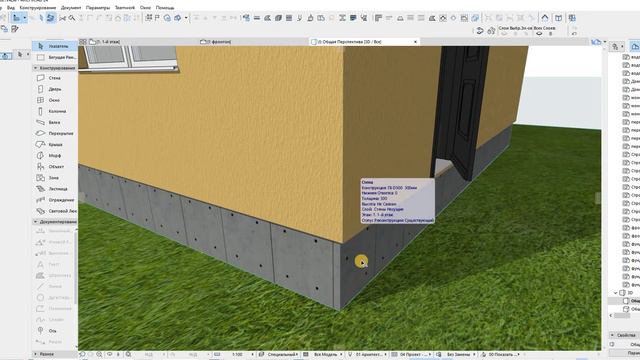Expand the Свойства panel at right

click(x=612, y=335)
